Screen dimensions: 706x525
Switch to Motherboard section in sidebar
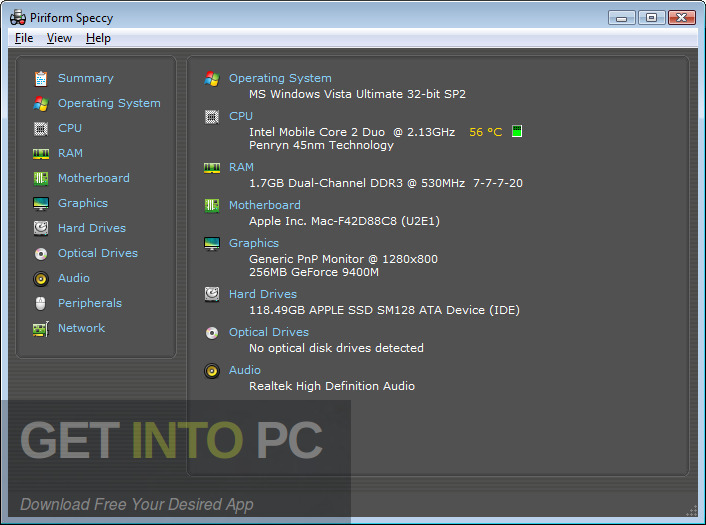[94, 178]
